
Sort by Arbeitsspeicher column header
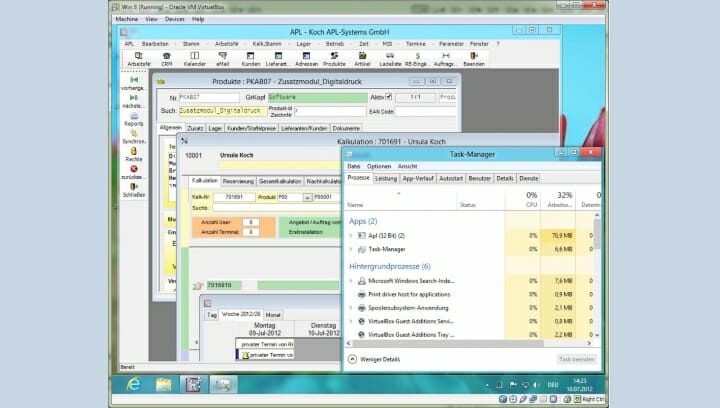(558, 200)
